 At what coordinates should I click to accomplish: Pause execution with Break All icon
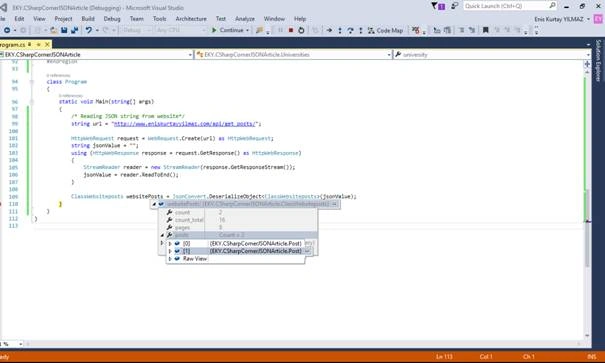coord(281,30)
